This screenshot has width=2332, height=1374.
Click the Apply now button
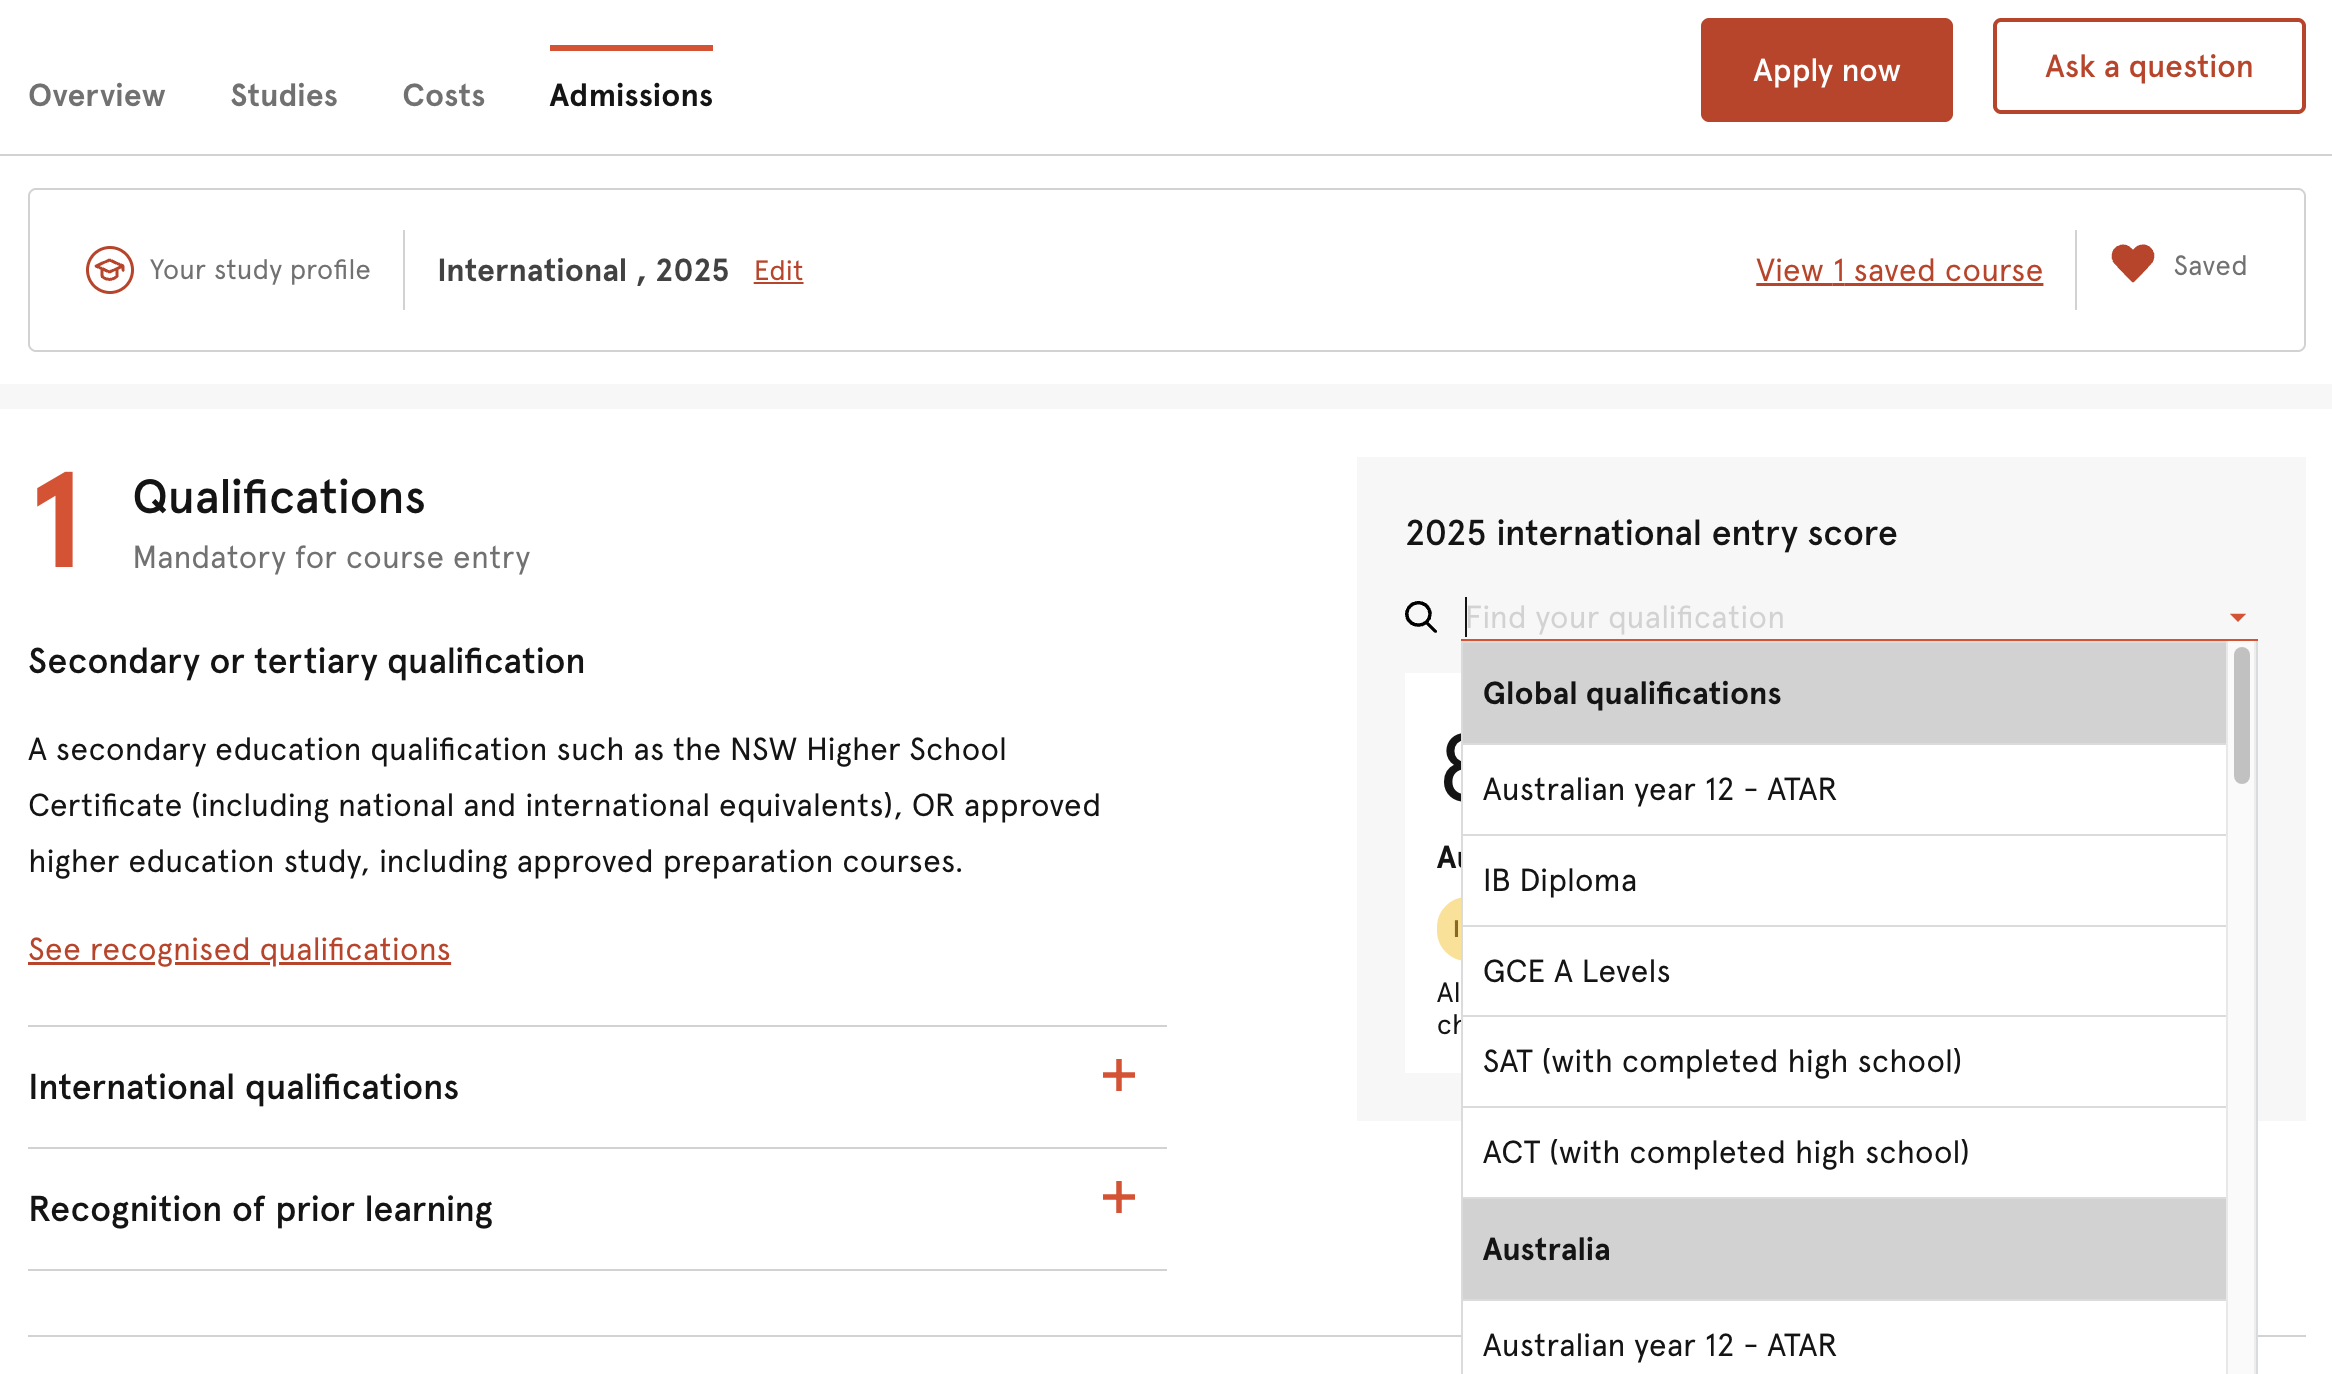1826,70
